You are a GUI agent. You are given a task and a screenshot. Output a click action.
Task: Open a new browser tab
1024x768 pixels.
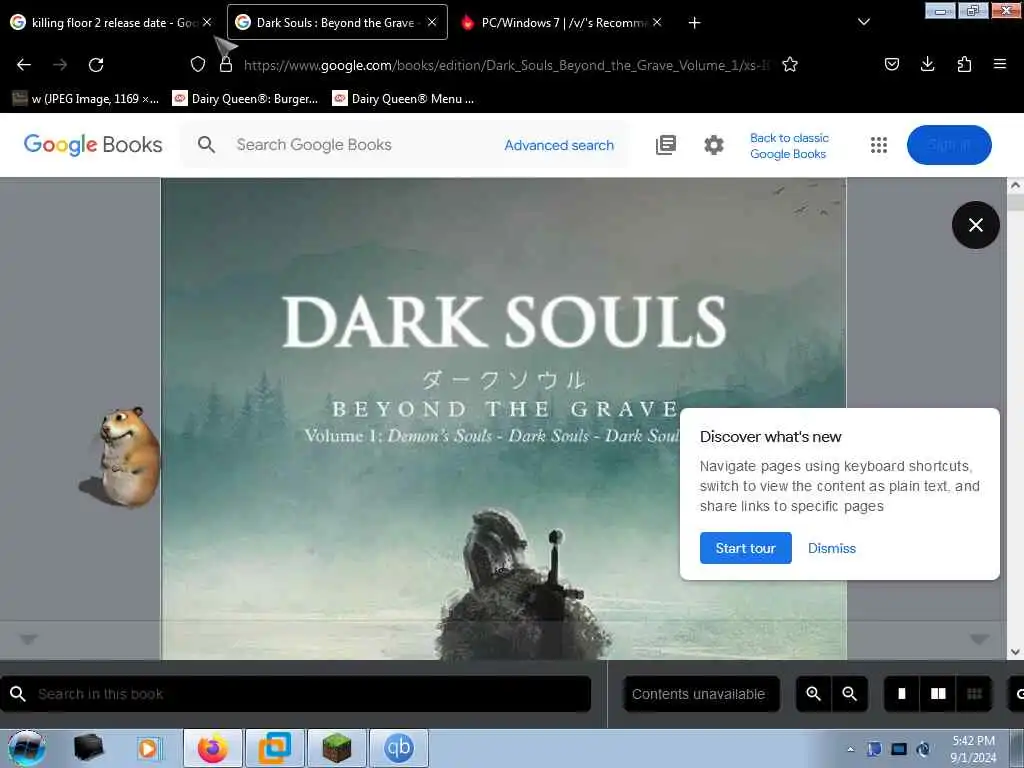[x=694, y=23]
